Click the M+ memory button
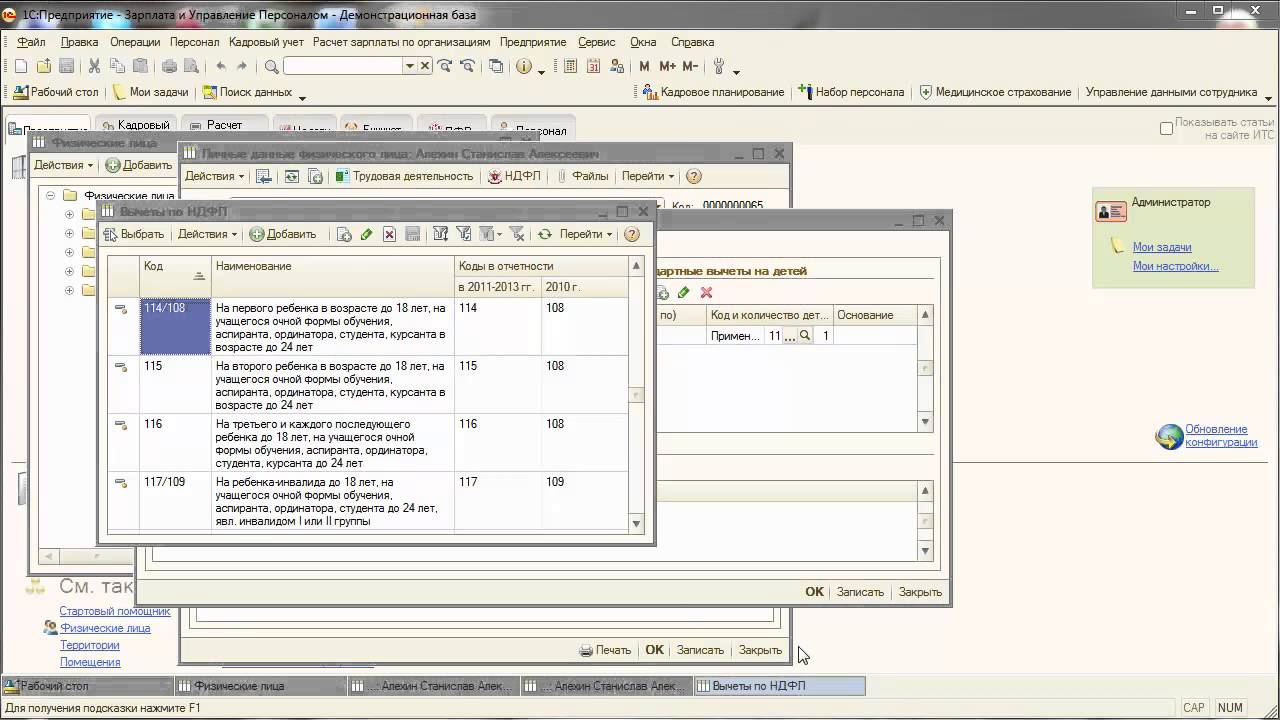The height and width of the screenshot is (720, 1280). [667, 66]
